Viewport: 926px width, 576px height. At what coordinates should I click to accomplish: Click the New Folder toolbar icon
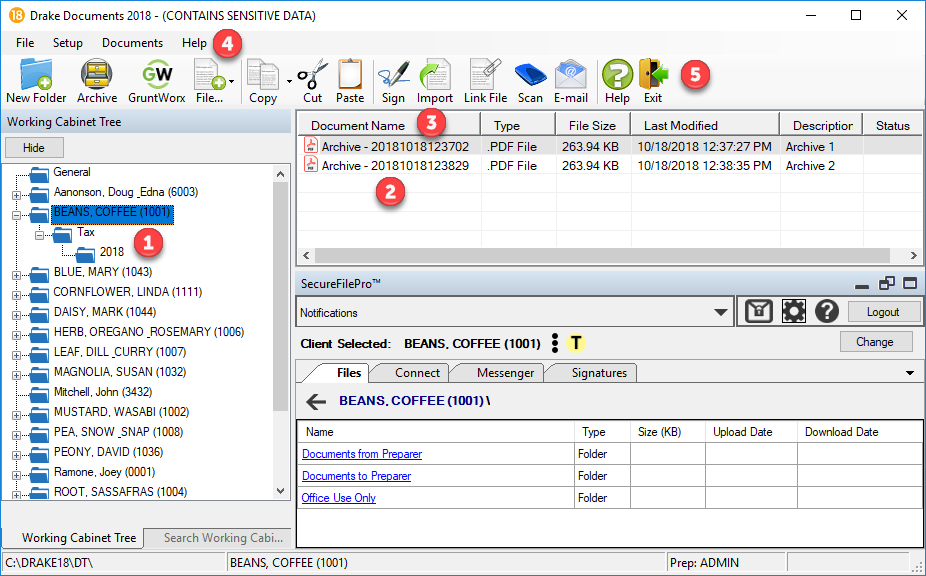36,82
